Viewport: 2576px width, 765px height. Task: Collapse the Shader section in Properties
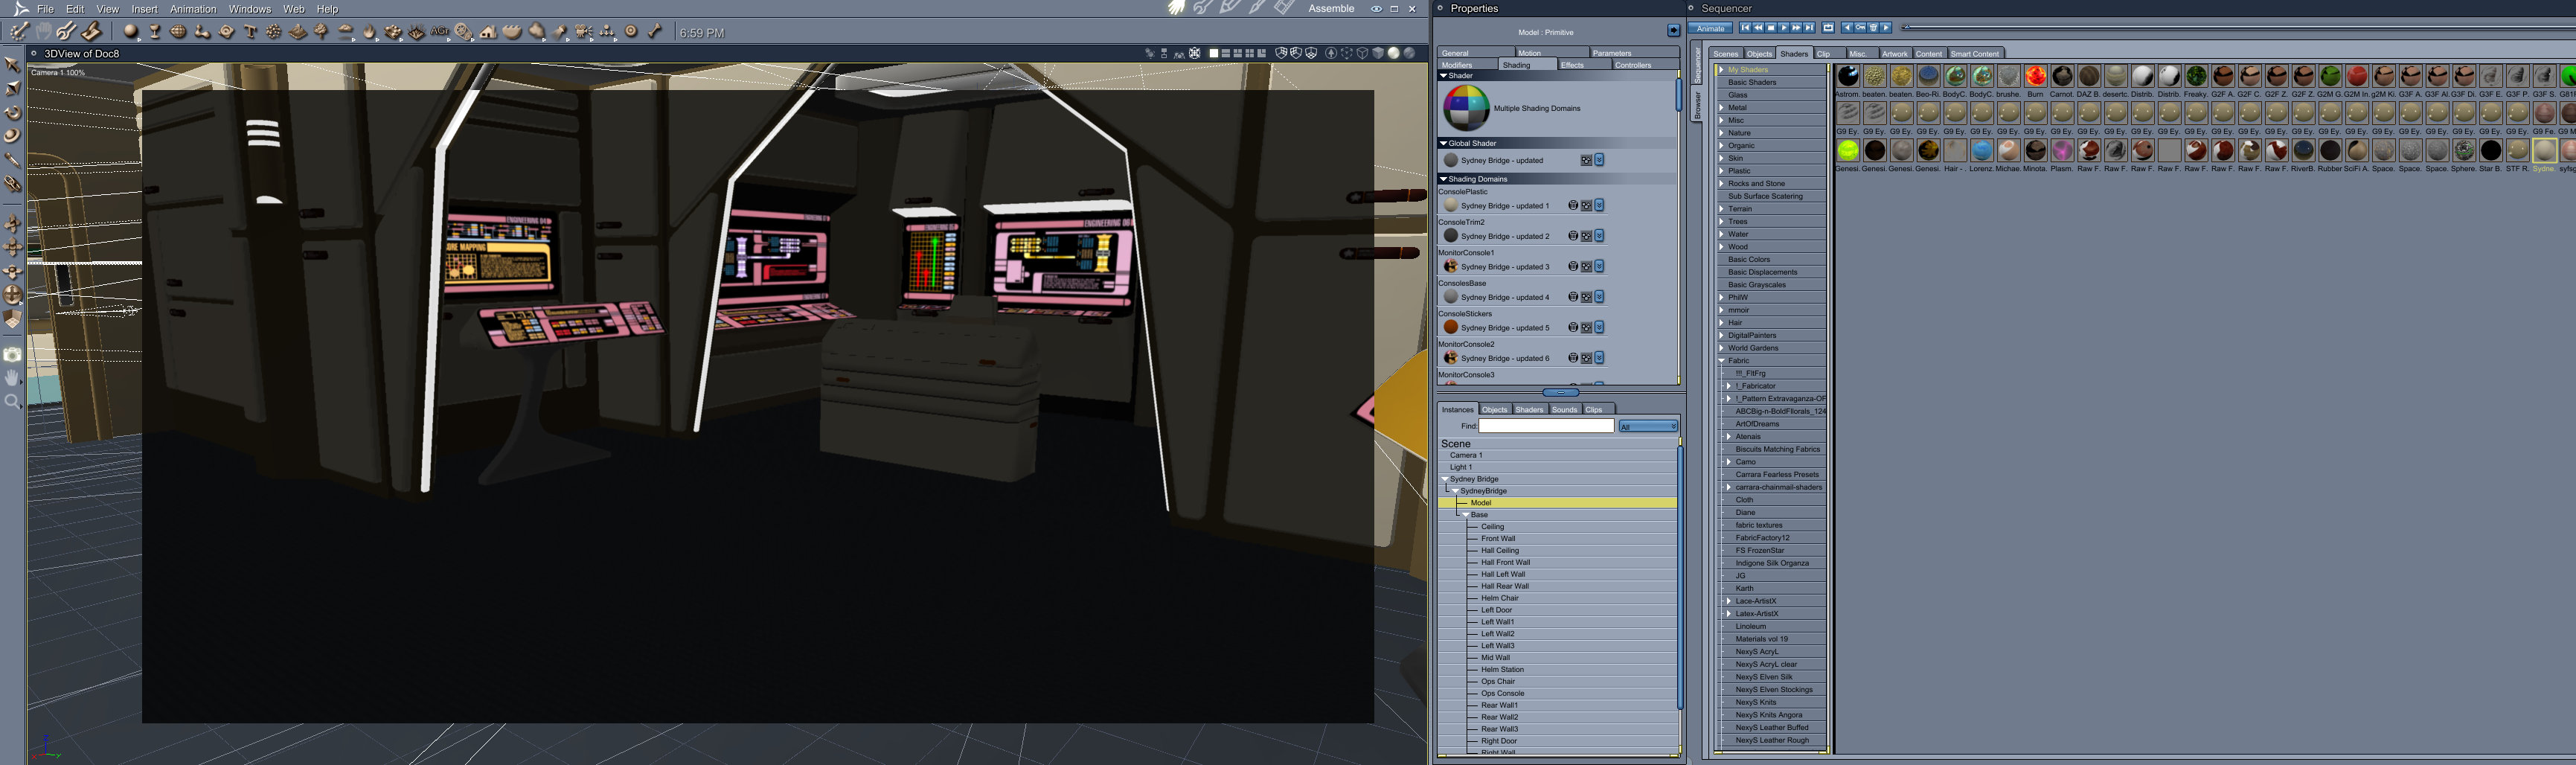pyautogui.click(x=1443, y=75)
